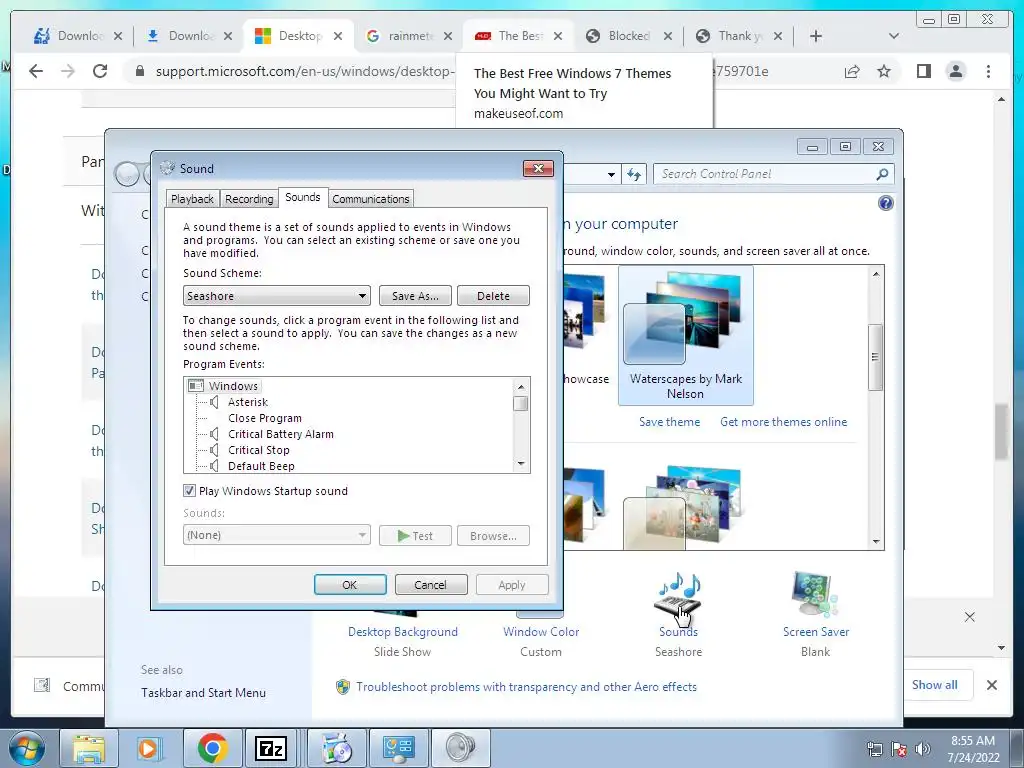The image size is (1024, 768).
Task: Open the Sounds (None) dropdown
Action: tap(277, 535)
